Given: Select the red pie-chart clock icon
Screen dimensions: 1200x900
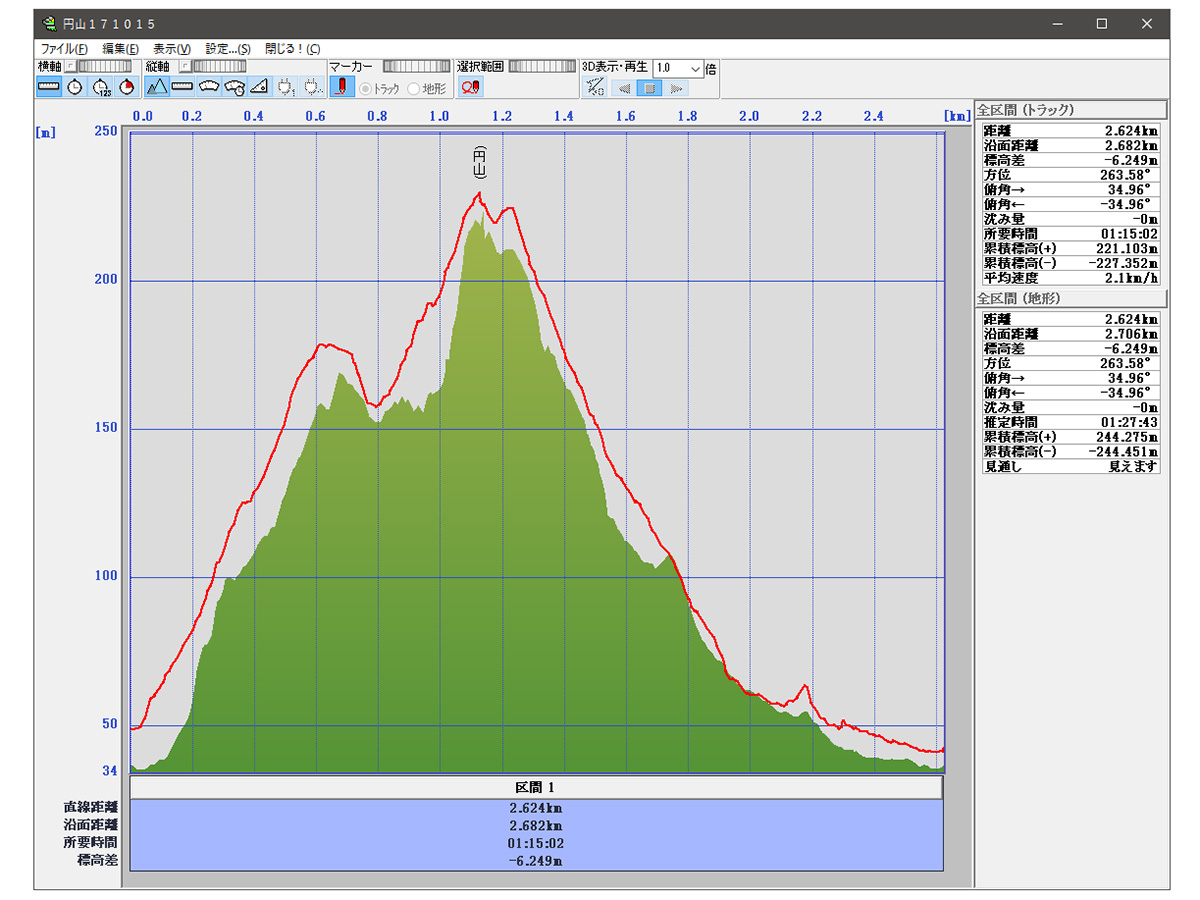Looking at the screenshot, I should coord(126,87).
